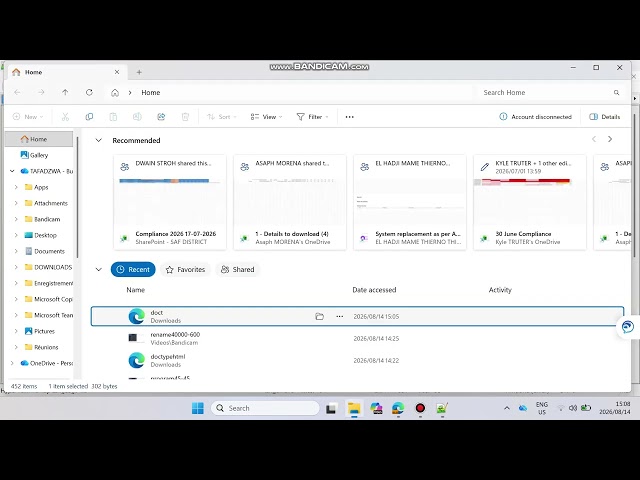Screen dimensions: 640x480
Task: Go up one folder level
Action: pos(65,93)
